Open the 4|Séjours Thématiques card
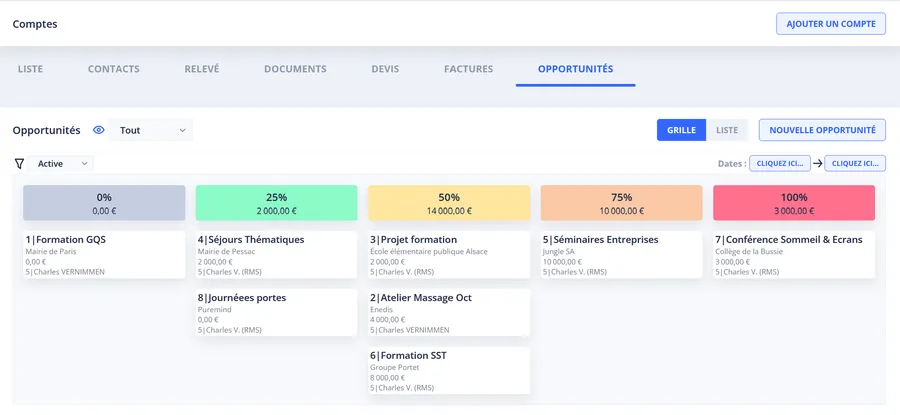900x415 pixels. click(x=277, y=255)
